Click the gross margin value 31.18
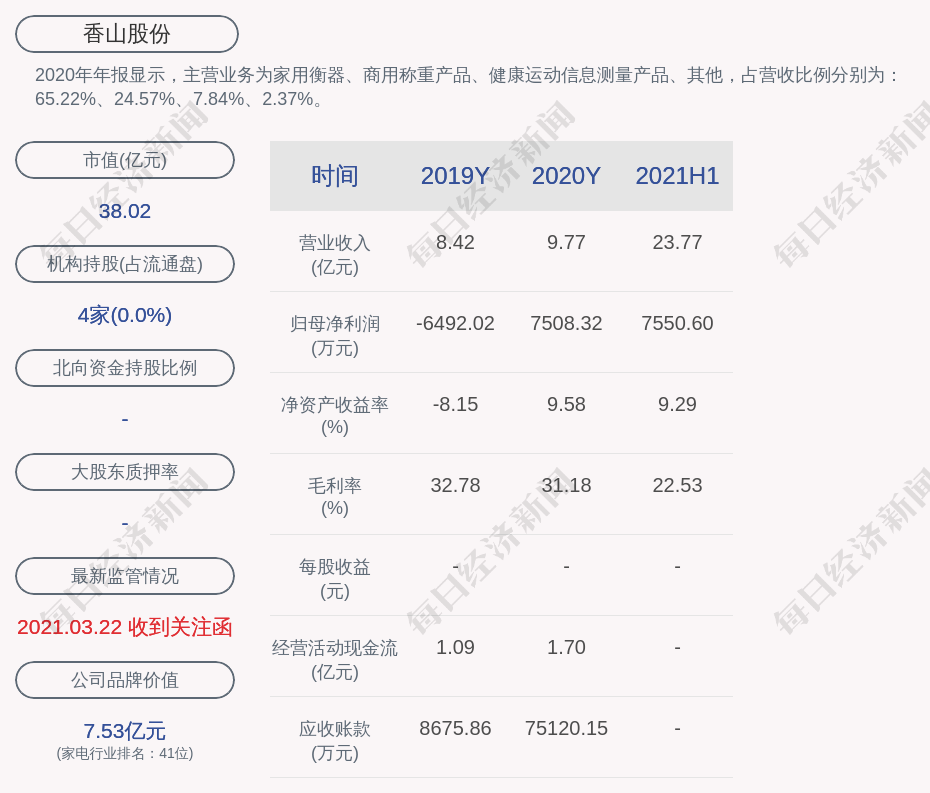Viewport: 930px width, 793px height. (566, 485)
